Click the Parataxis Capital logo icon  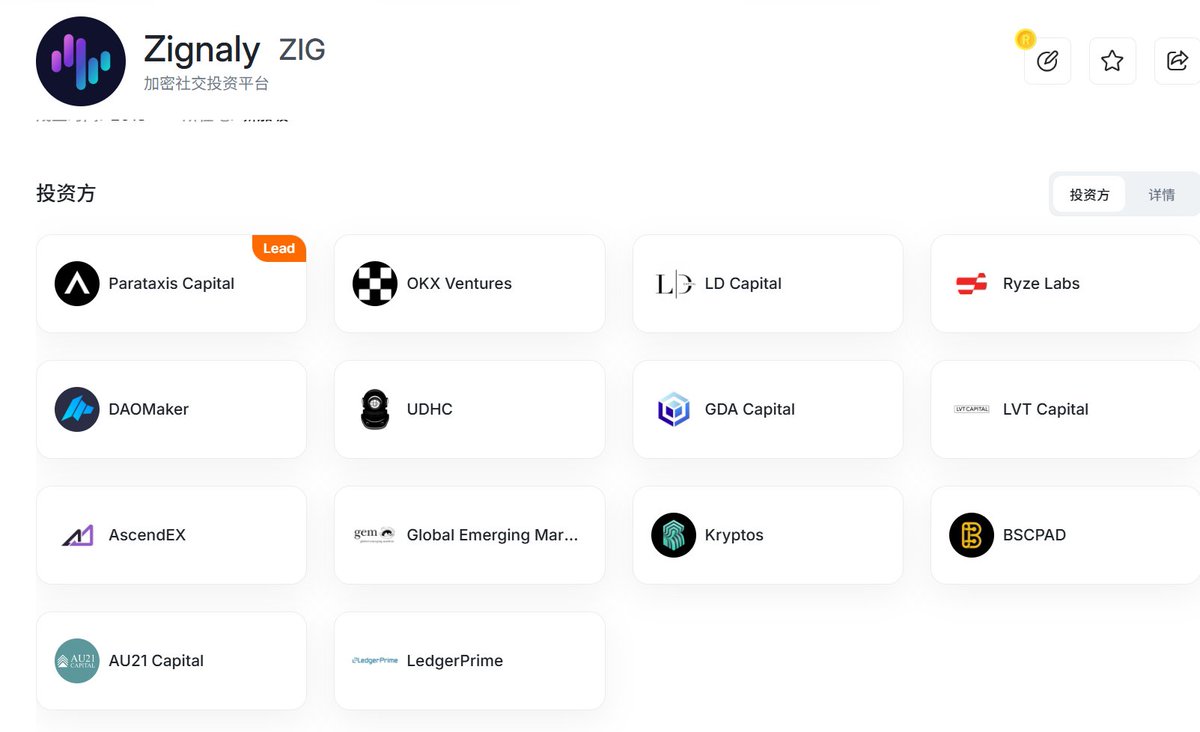[x=77, y=284]
